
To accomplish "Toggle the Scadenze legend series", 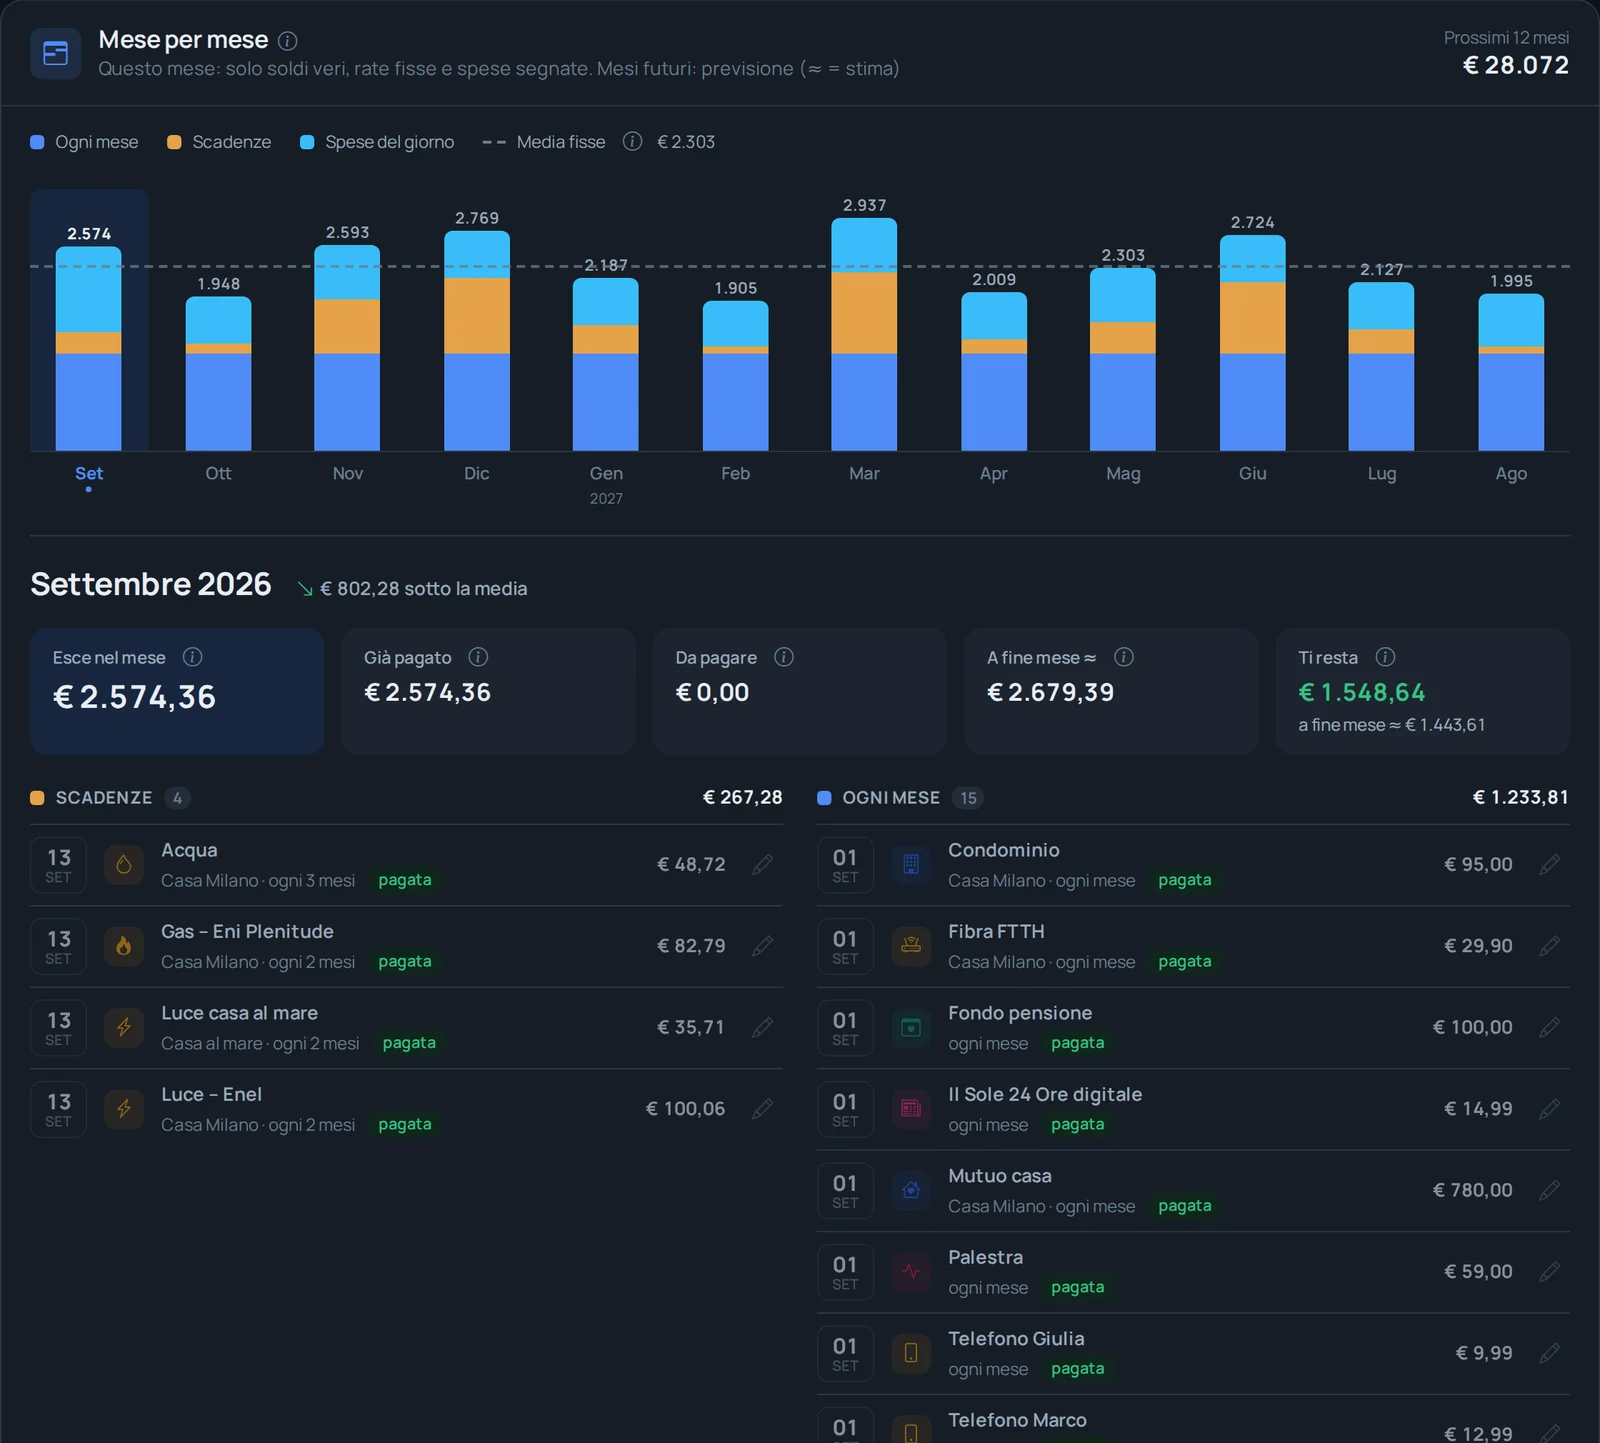I will [219, 142].
